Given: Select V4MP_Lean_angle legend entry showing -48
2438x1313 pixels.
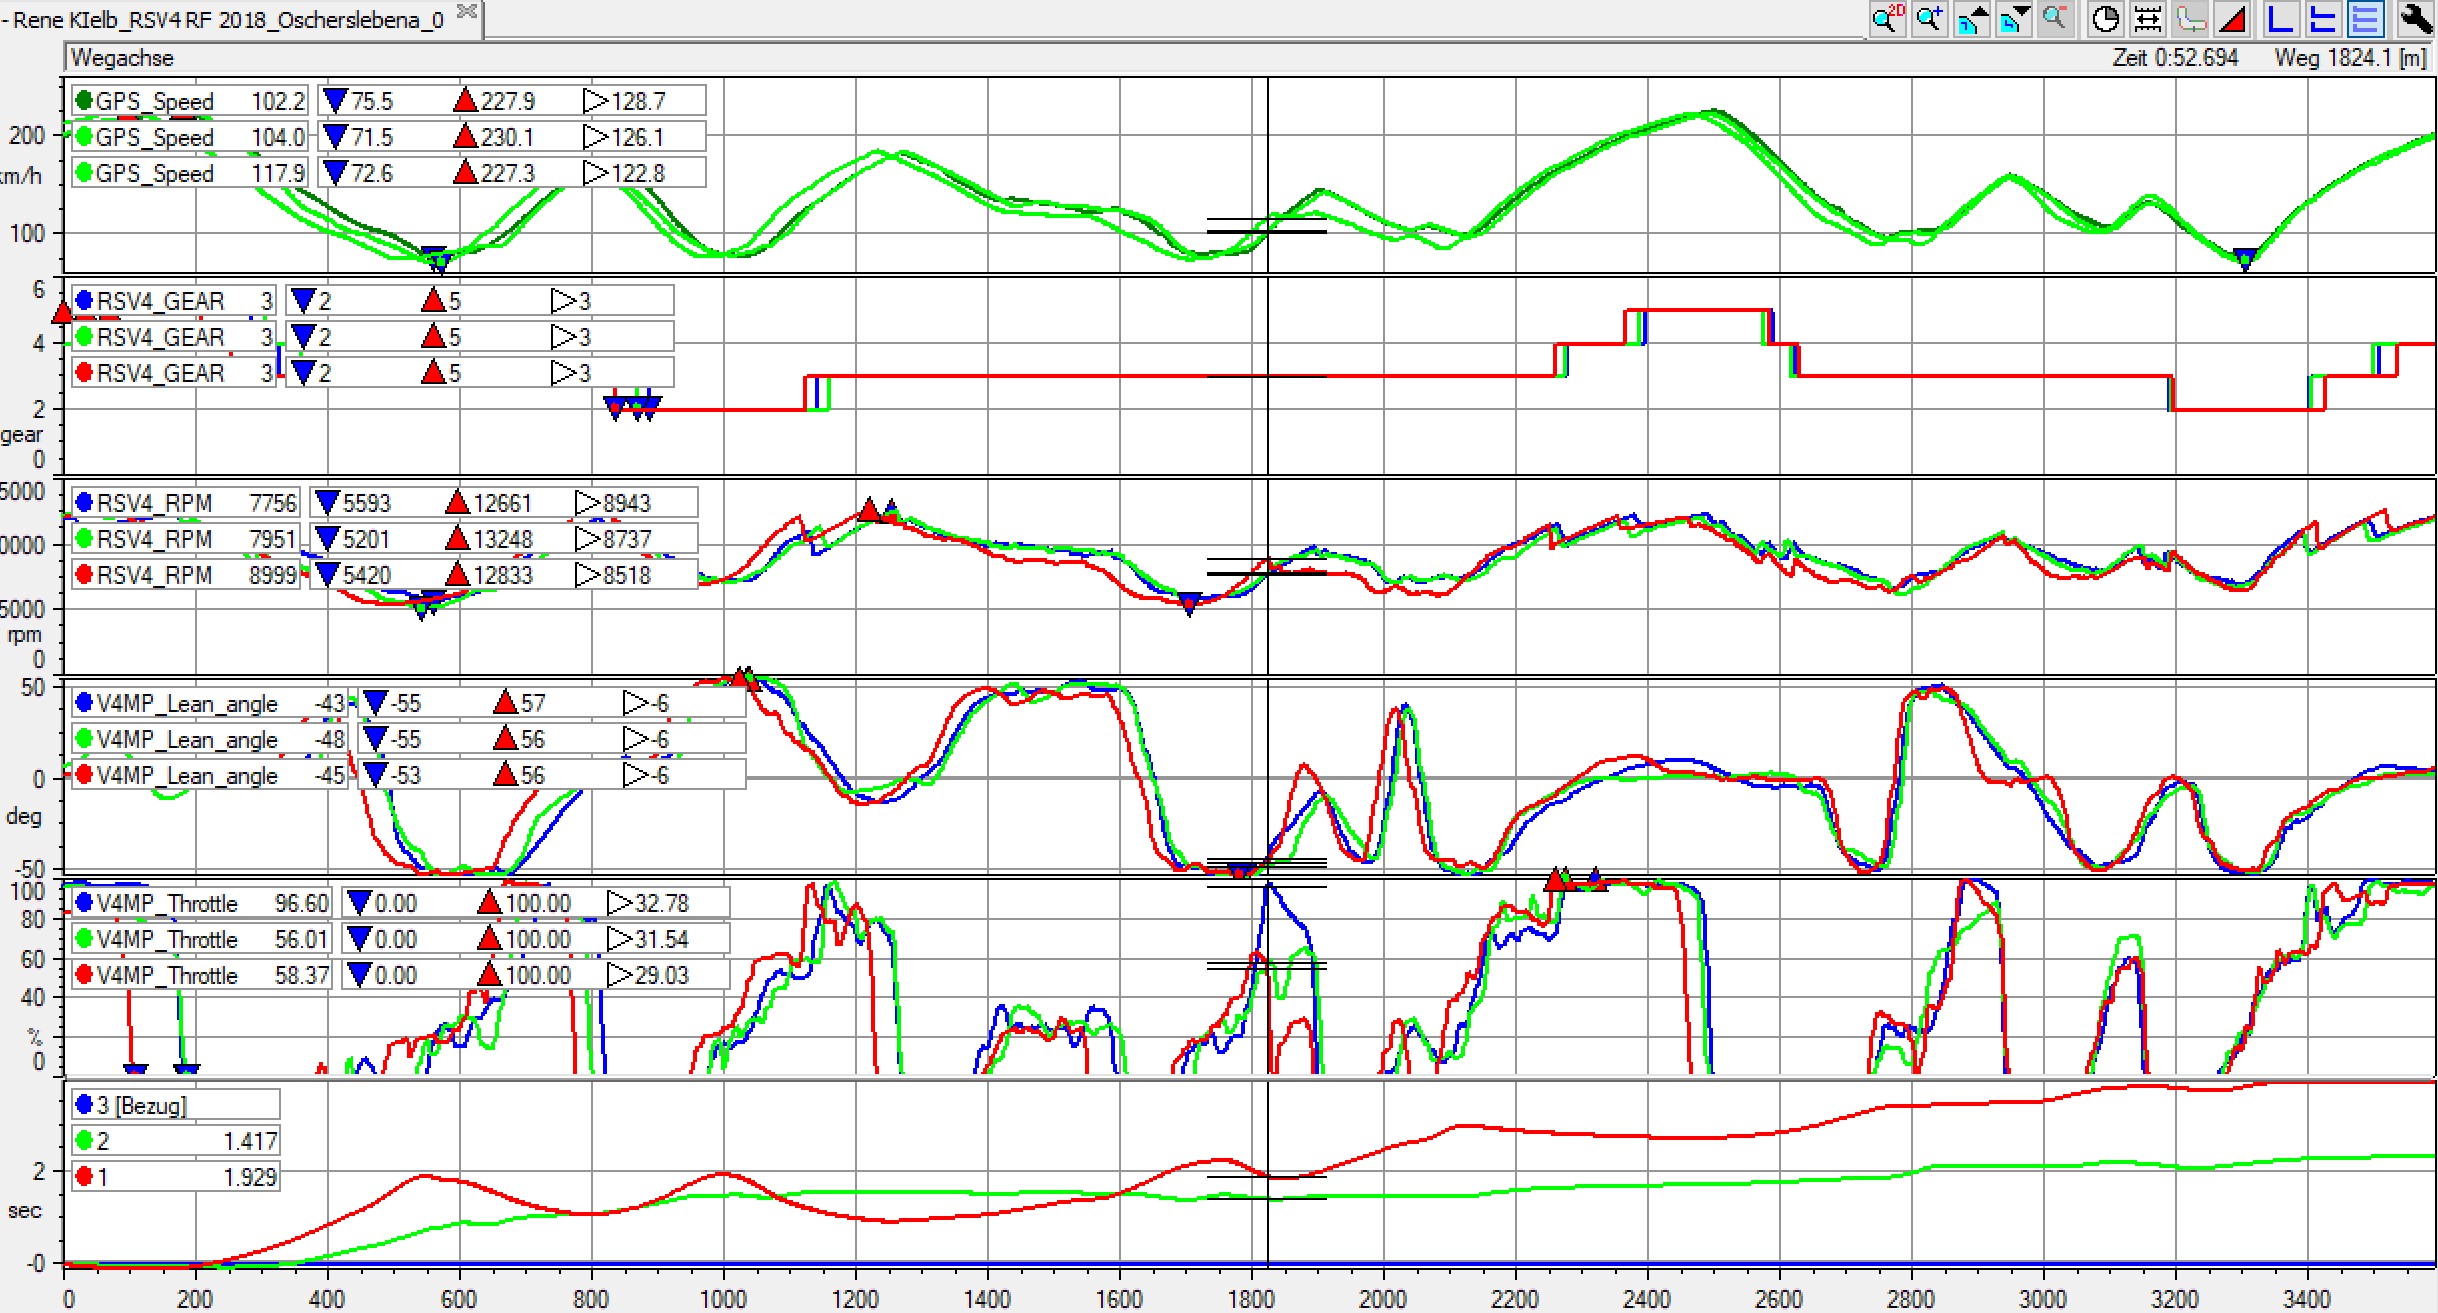Looking at the screenshot, I should coord(209,739).
